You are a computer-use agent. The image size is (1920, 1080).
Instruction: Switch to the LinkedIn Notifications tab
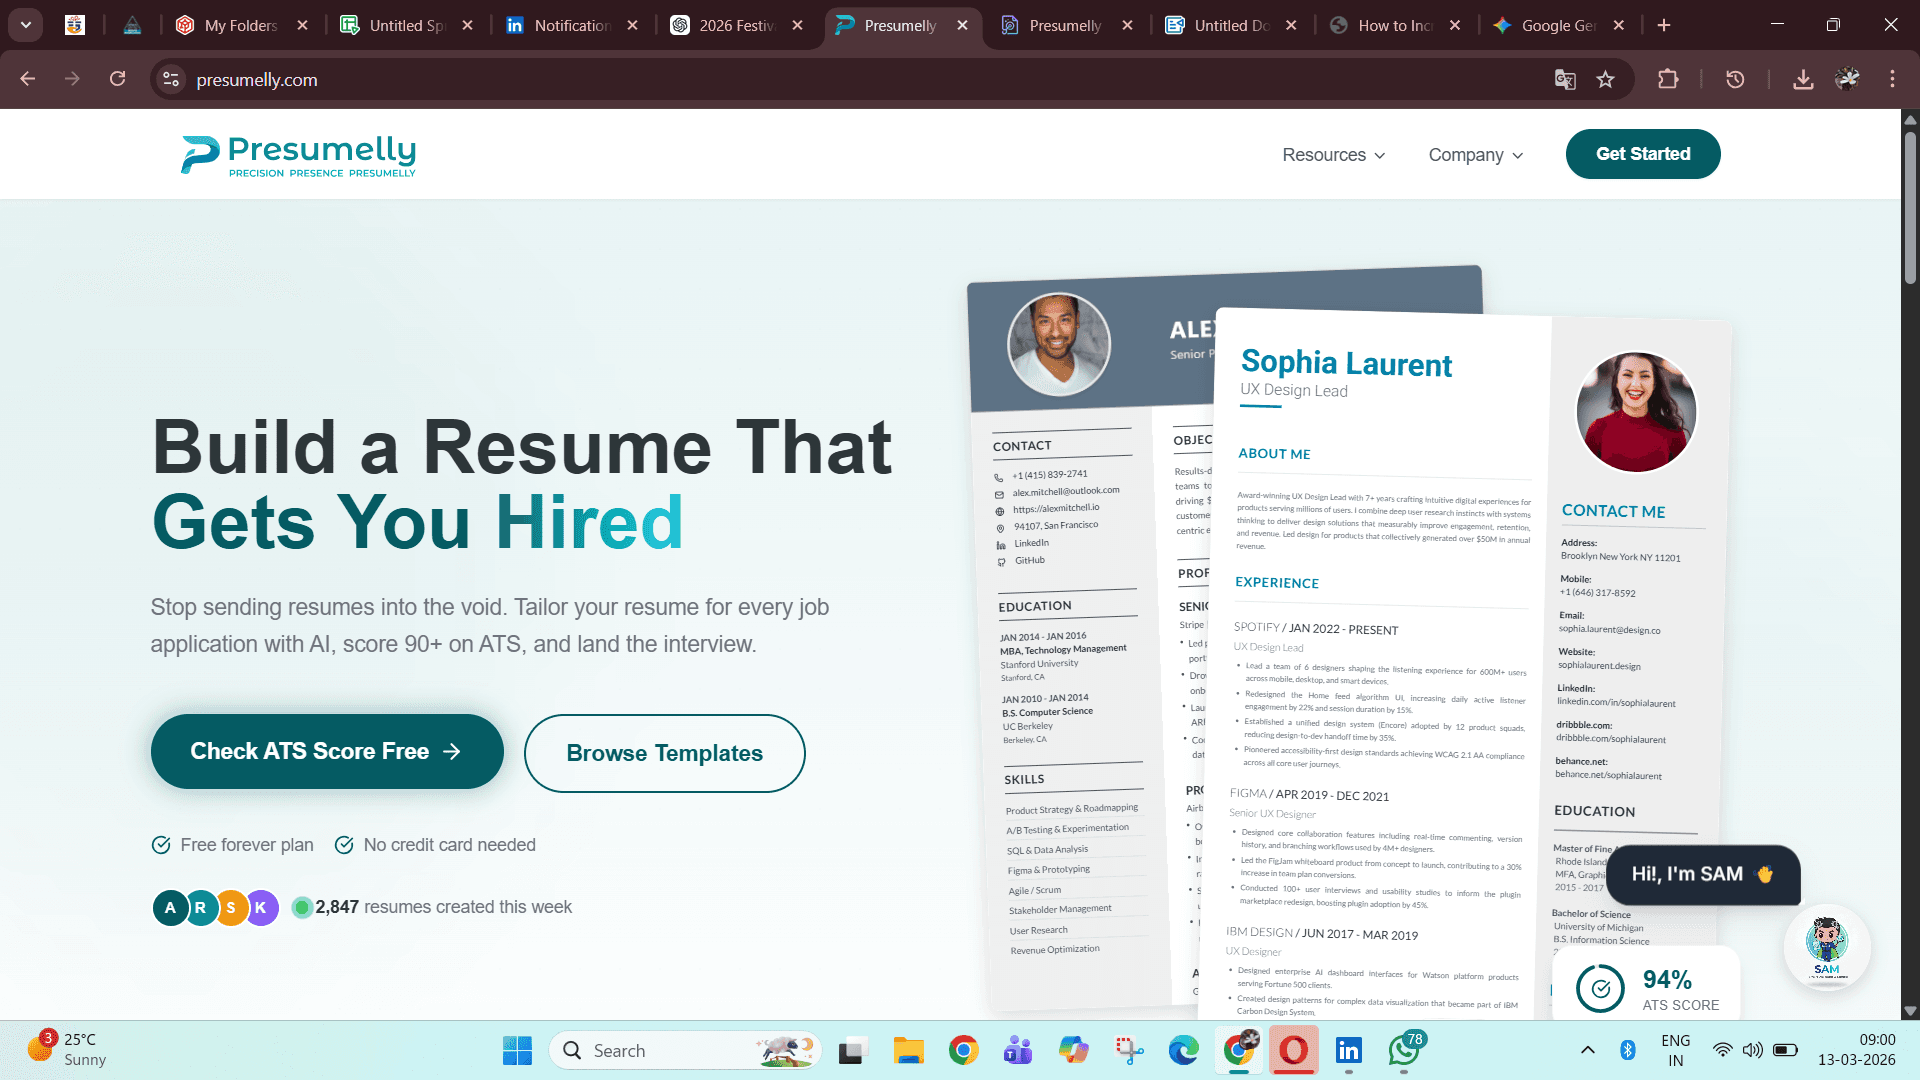(x=571, y=25)
